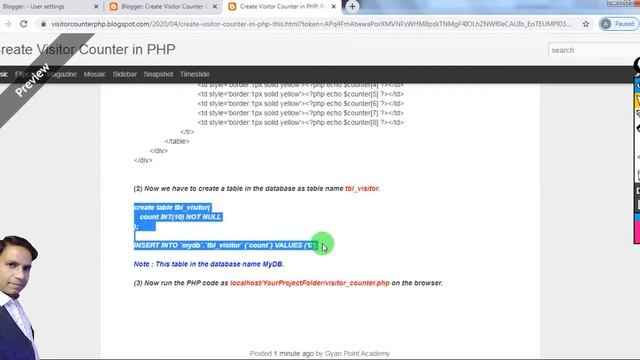
Task: Close the Blogger User settings tab
Action: [x=96, y=7]
